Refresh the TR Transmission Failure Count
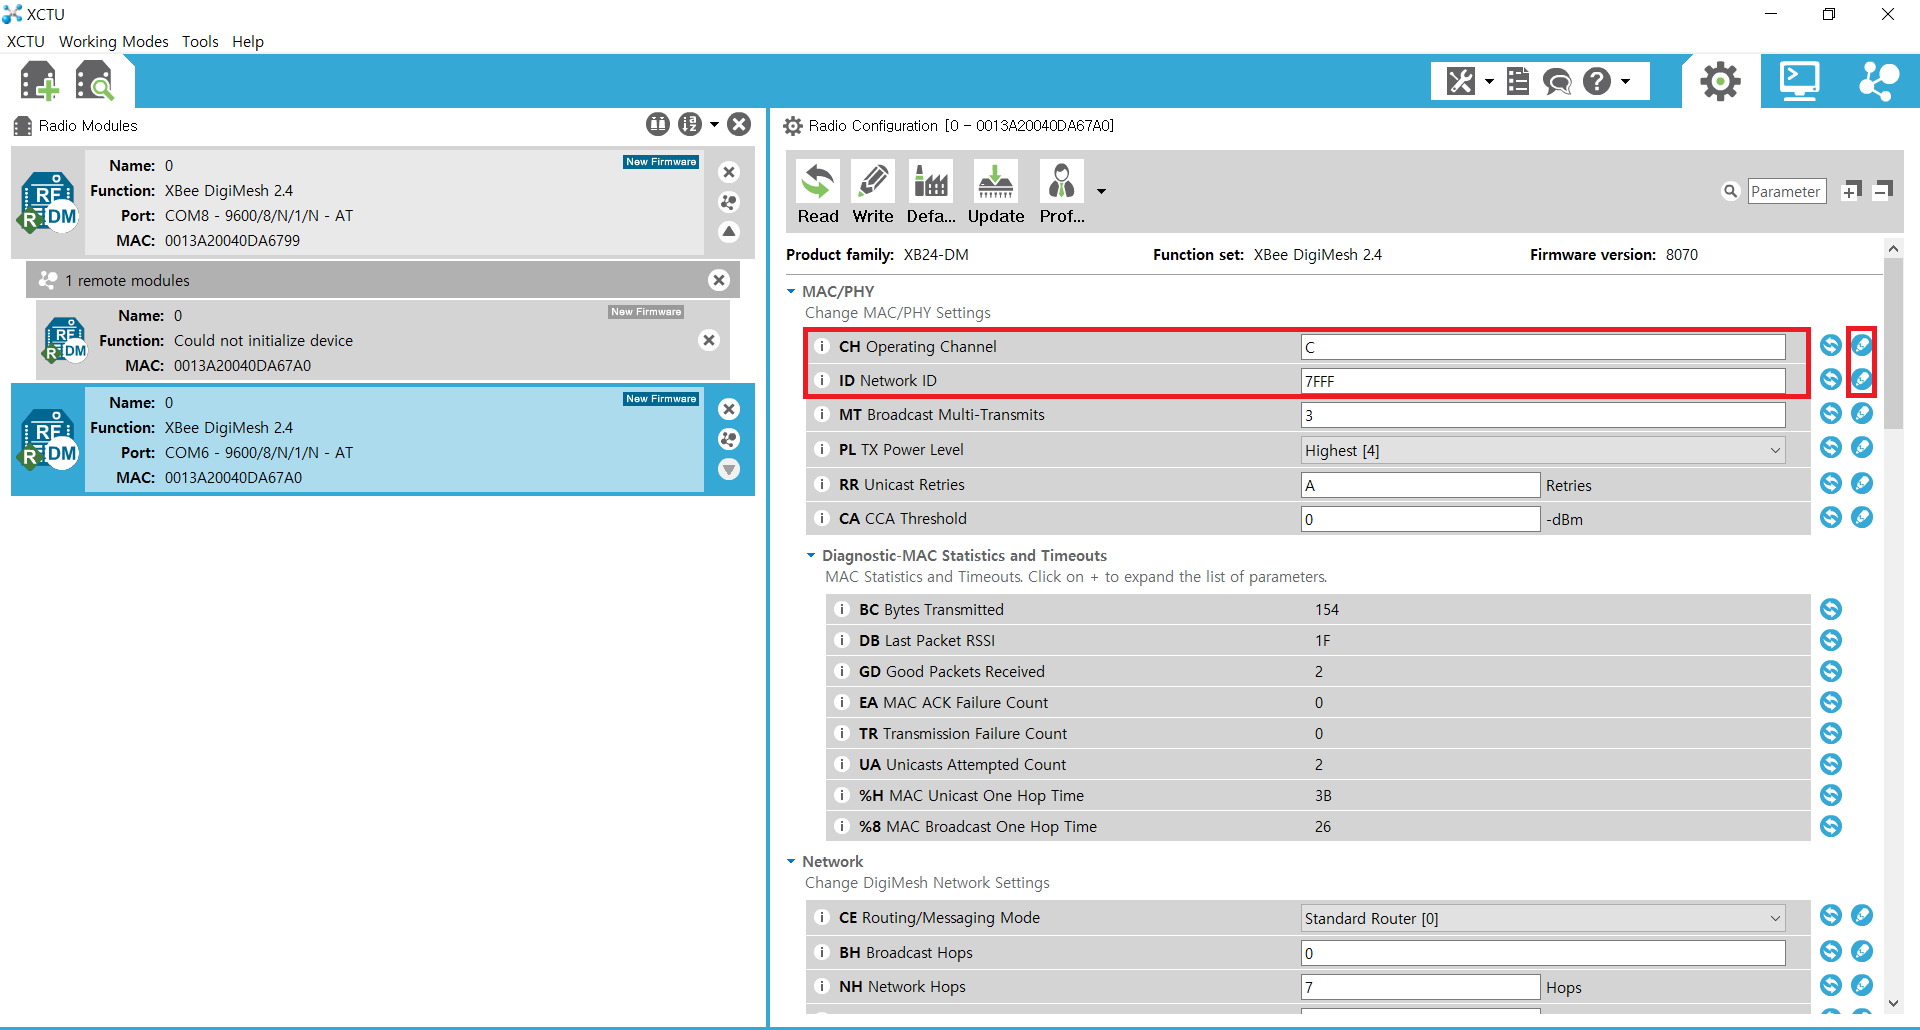The height and width of the screenshot is (1030, 1920). [1830, 733]
